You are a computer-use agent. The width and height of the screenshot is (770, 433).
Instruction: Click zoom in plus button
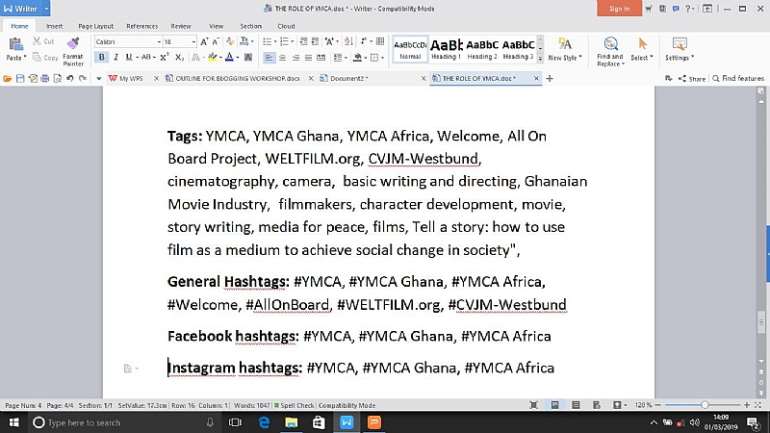click(746, 405)
